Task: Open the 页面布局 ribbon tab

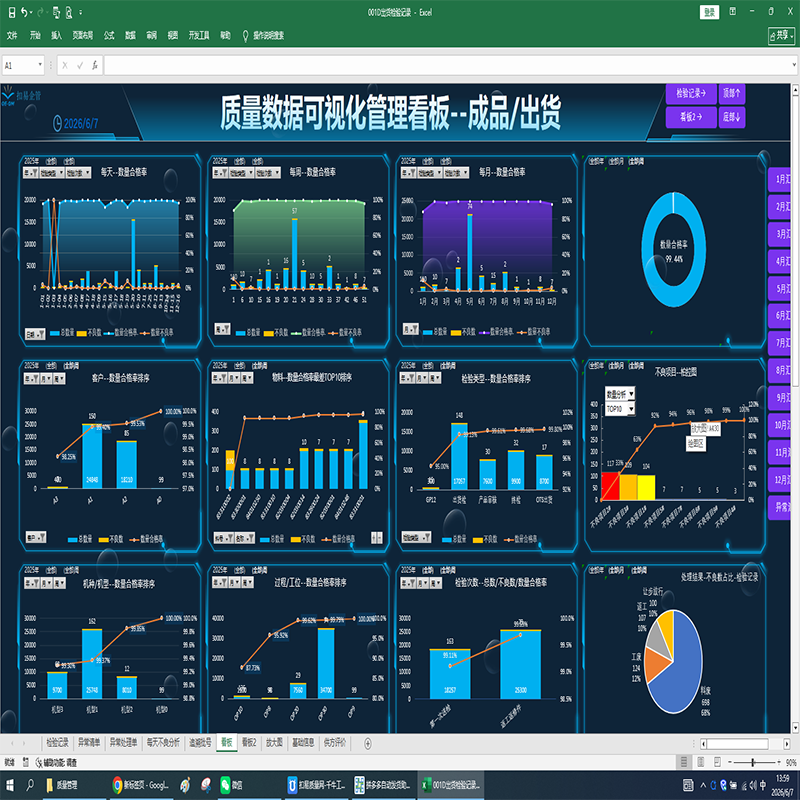Action: click(x=83, y=35)
